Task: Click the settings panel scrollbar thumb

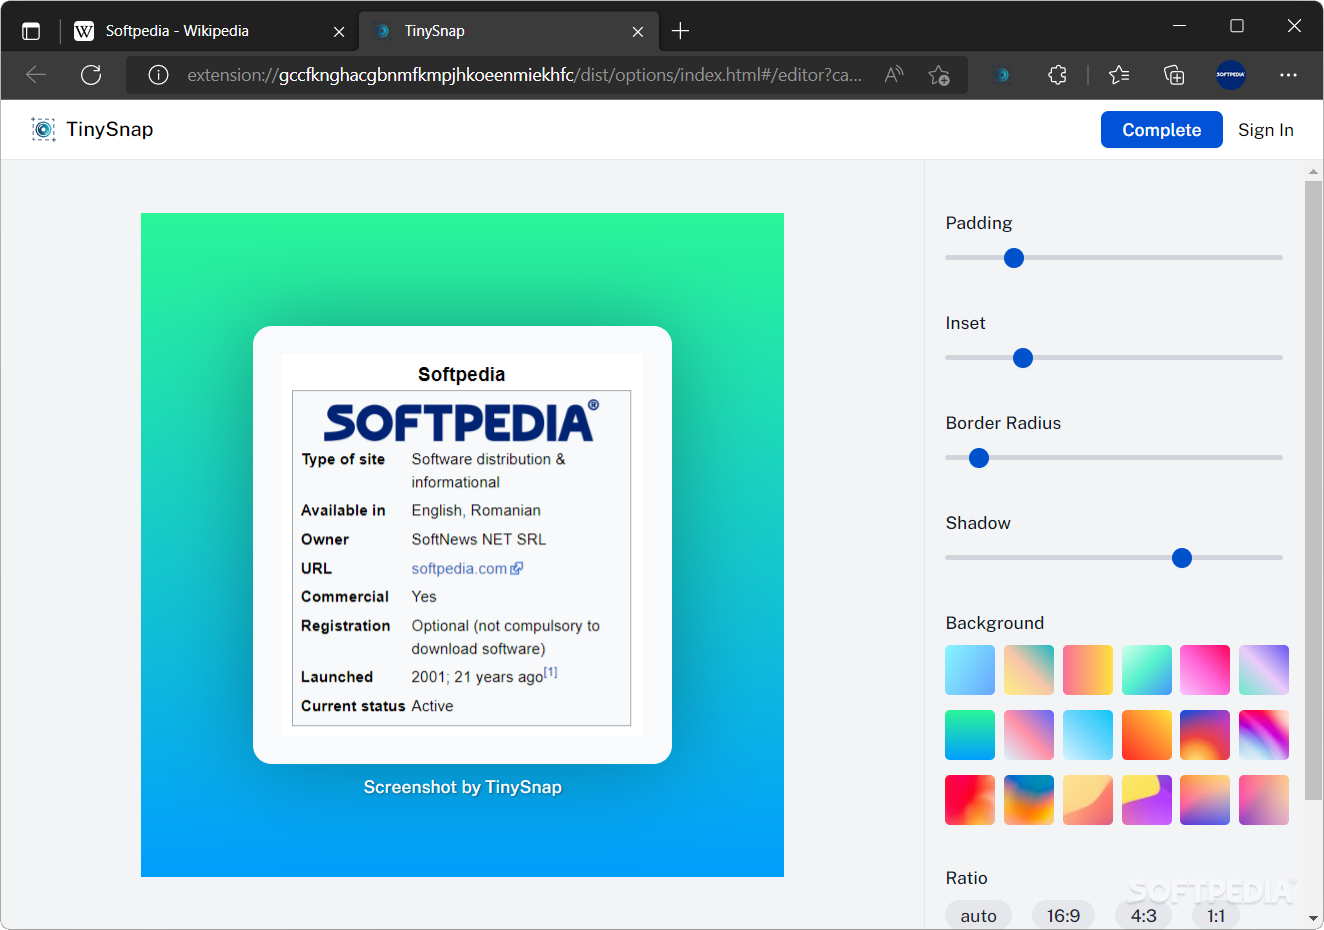Action: tap(1313, 490)
